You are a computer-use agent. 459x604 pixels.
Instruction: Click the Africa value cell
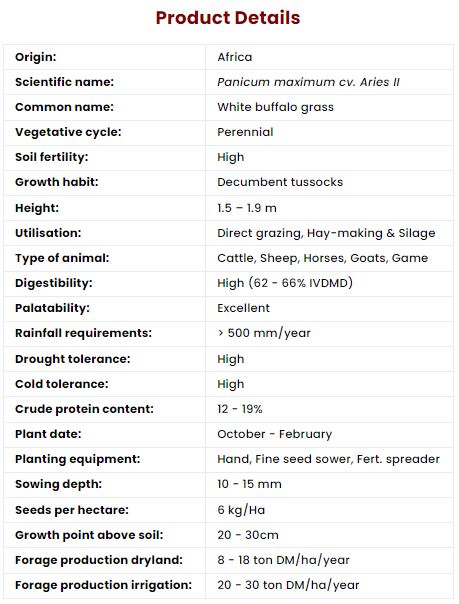pyautogui.click(x=329, y=57)
